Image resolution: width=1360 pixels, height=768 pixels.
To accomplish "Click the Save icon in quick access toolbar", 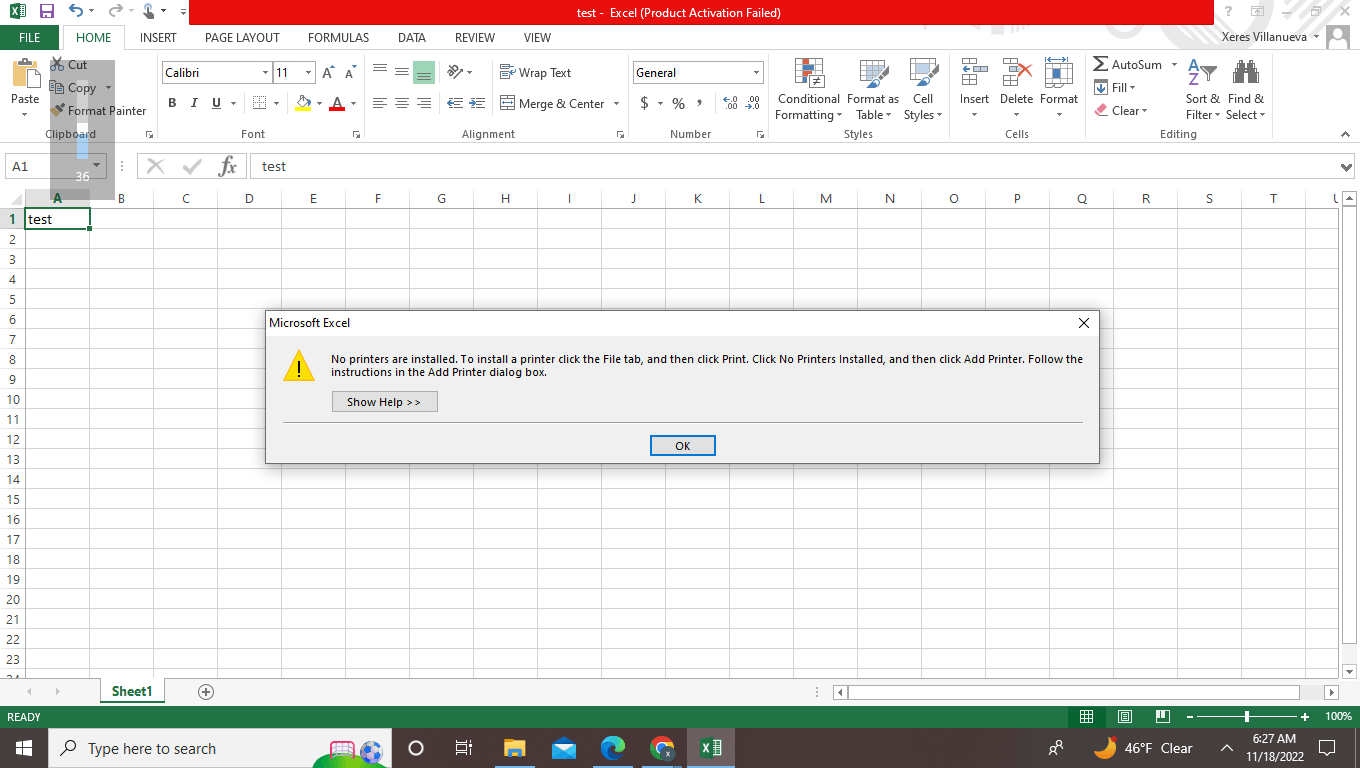I will pos(46,12).
